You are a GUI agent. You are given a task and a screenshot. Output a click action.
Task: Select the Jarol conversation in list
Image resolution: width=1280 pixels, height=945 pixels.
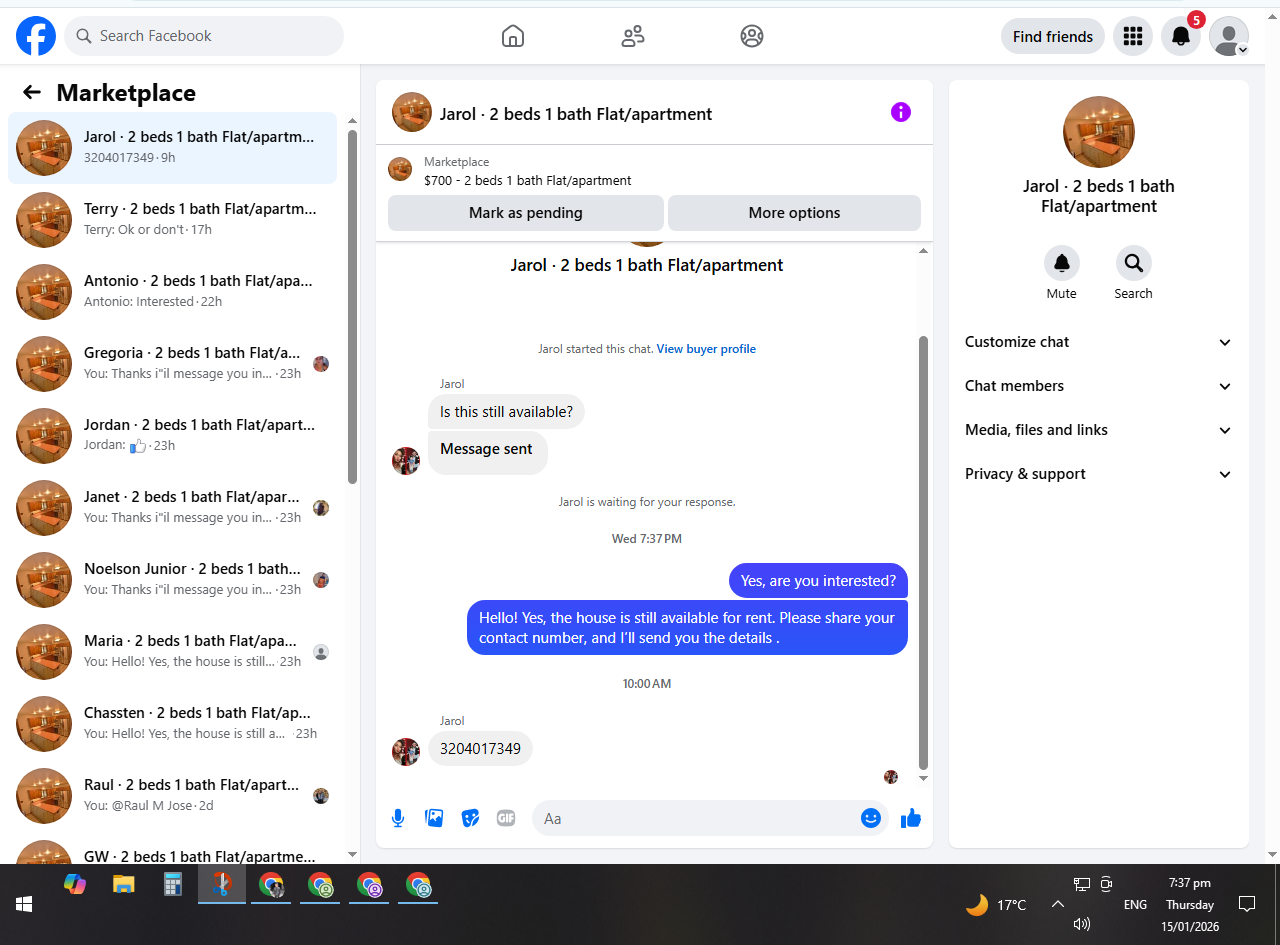(x=172, y=148)
